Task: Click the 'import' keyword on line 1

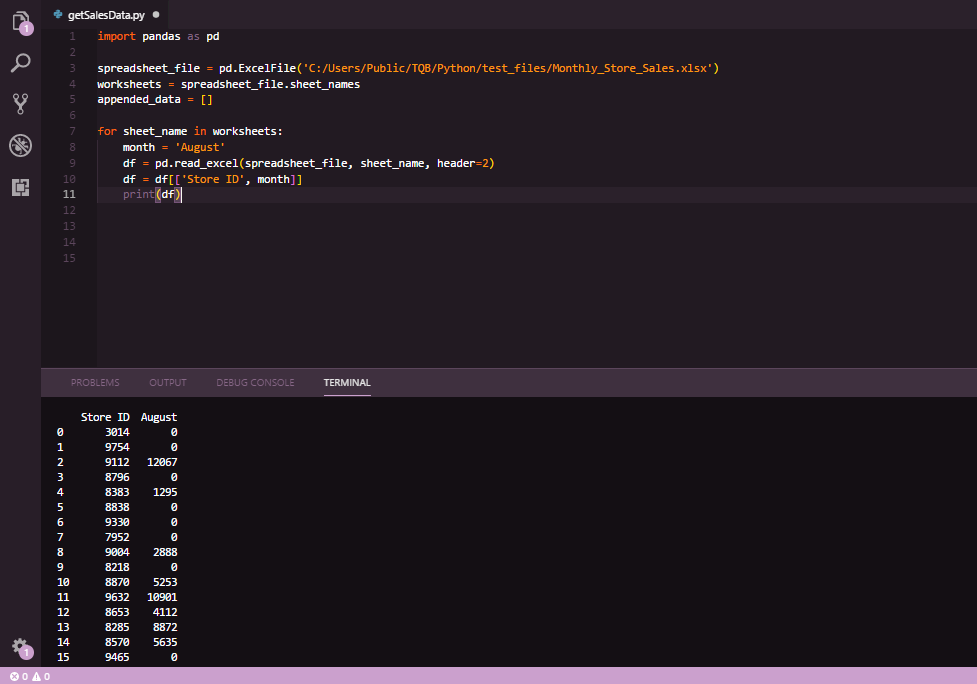Action: (117, 36)
